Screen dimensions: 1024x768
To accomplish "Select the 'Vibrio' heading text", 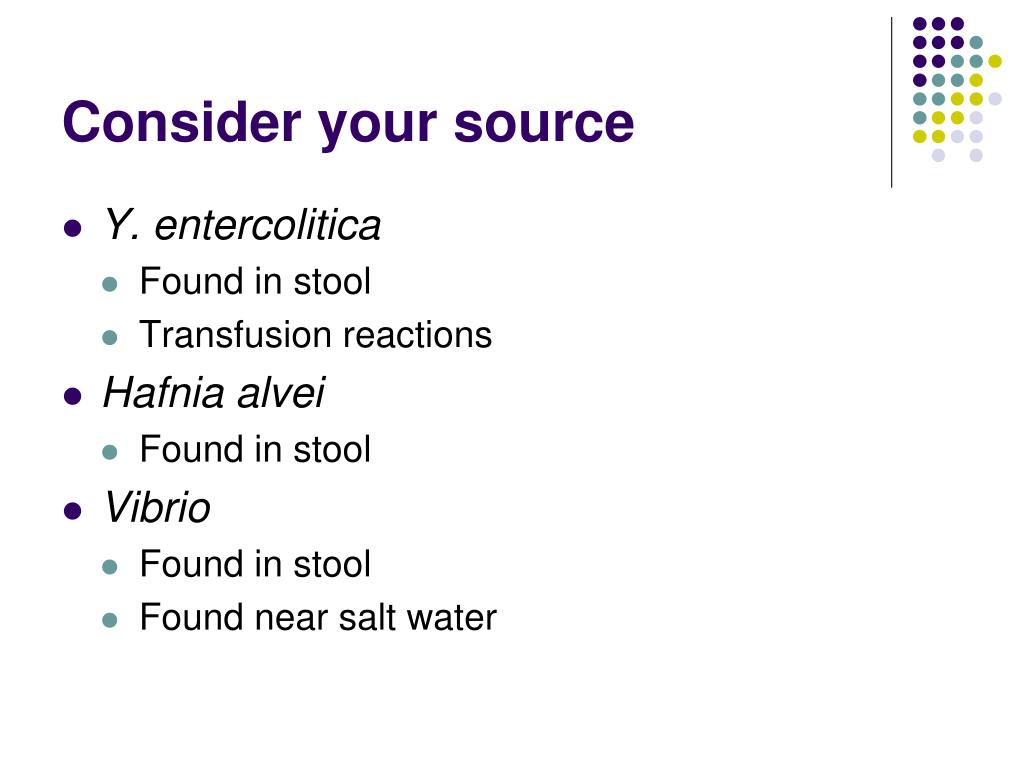I will pyautogui.click(x=157, y=507).
